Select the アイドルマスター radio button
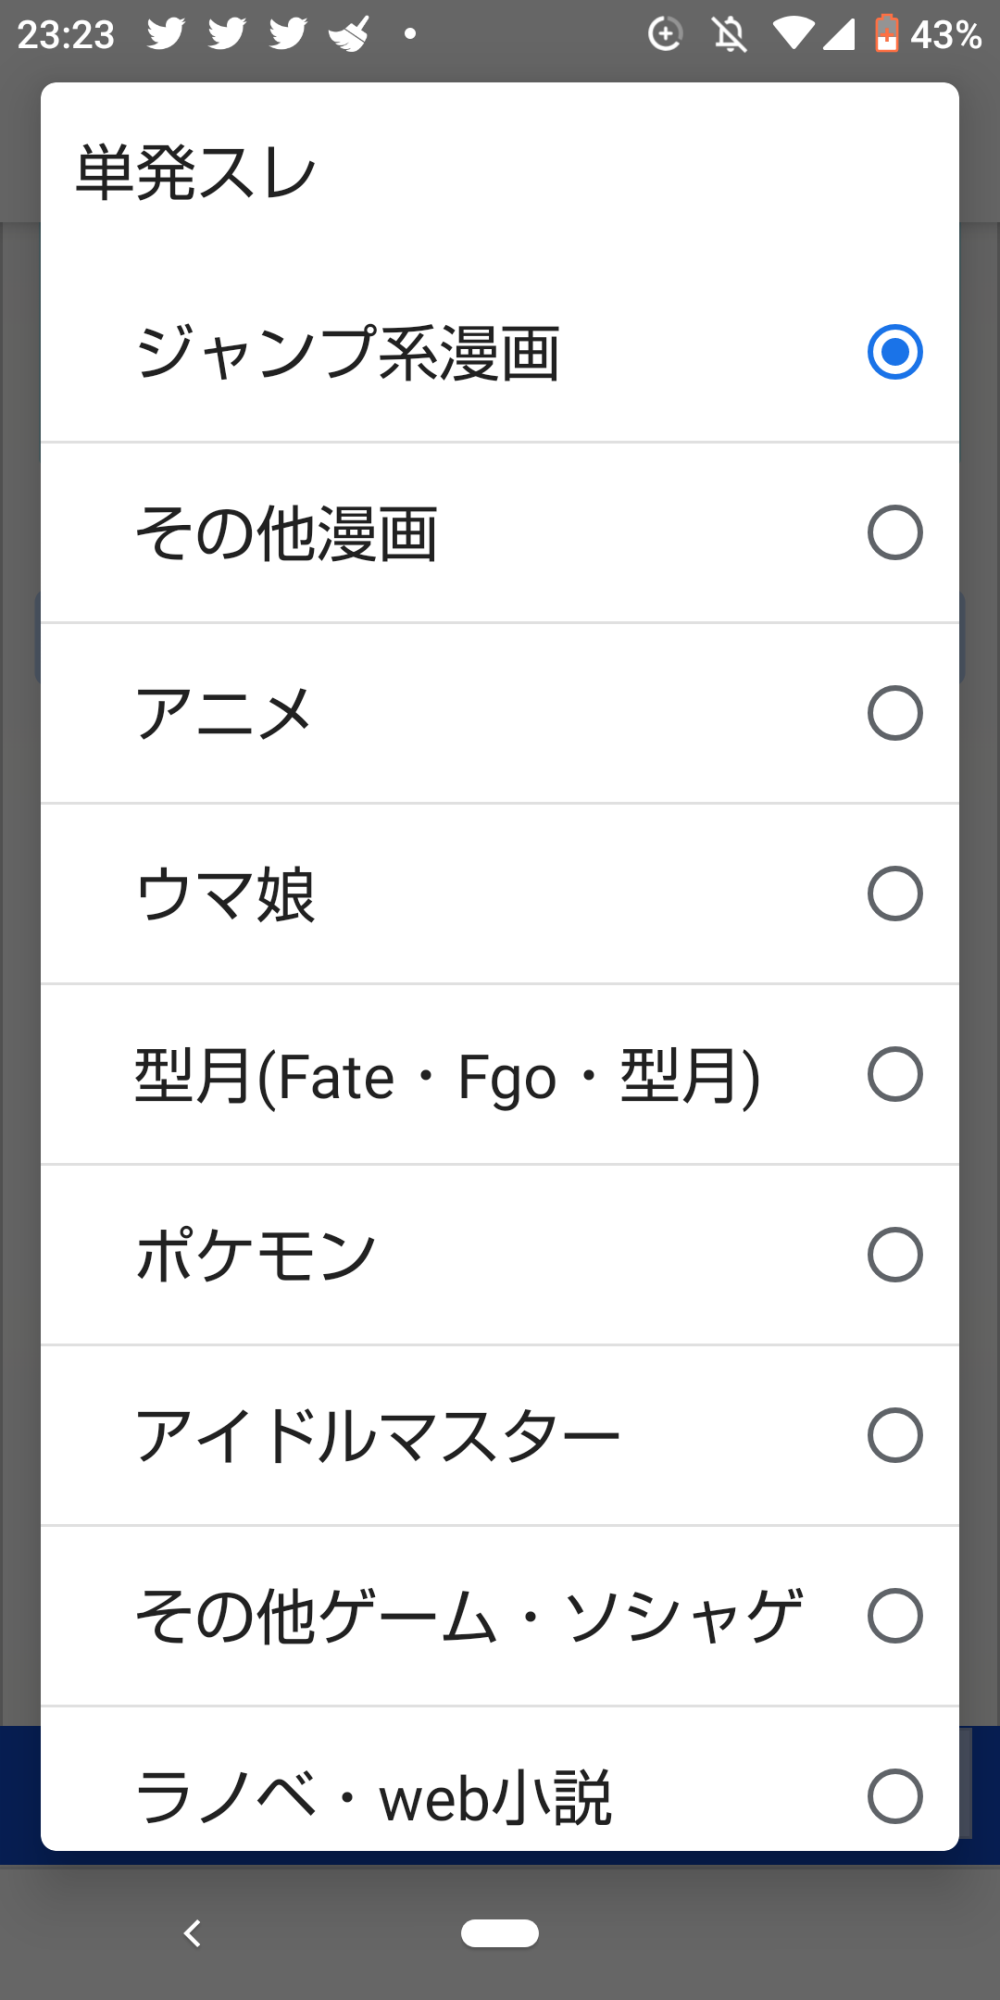Screen dimensions: 1000x2000 894,1435
